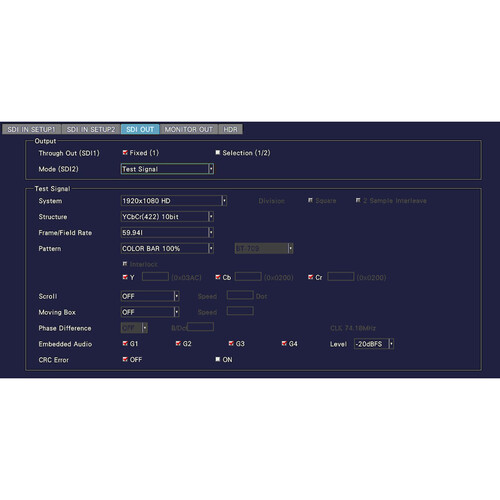Click the Y value input field
Screen dimensions: 500x500
coord(155,277)
